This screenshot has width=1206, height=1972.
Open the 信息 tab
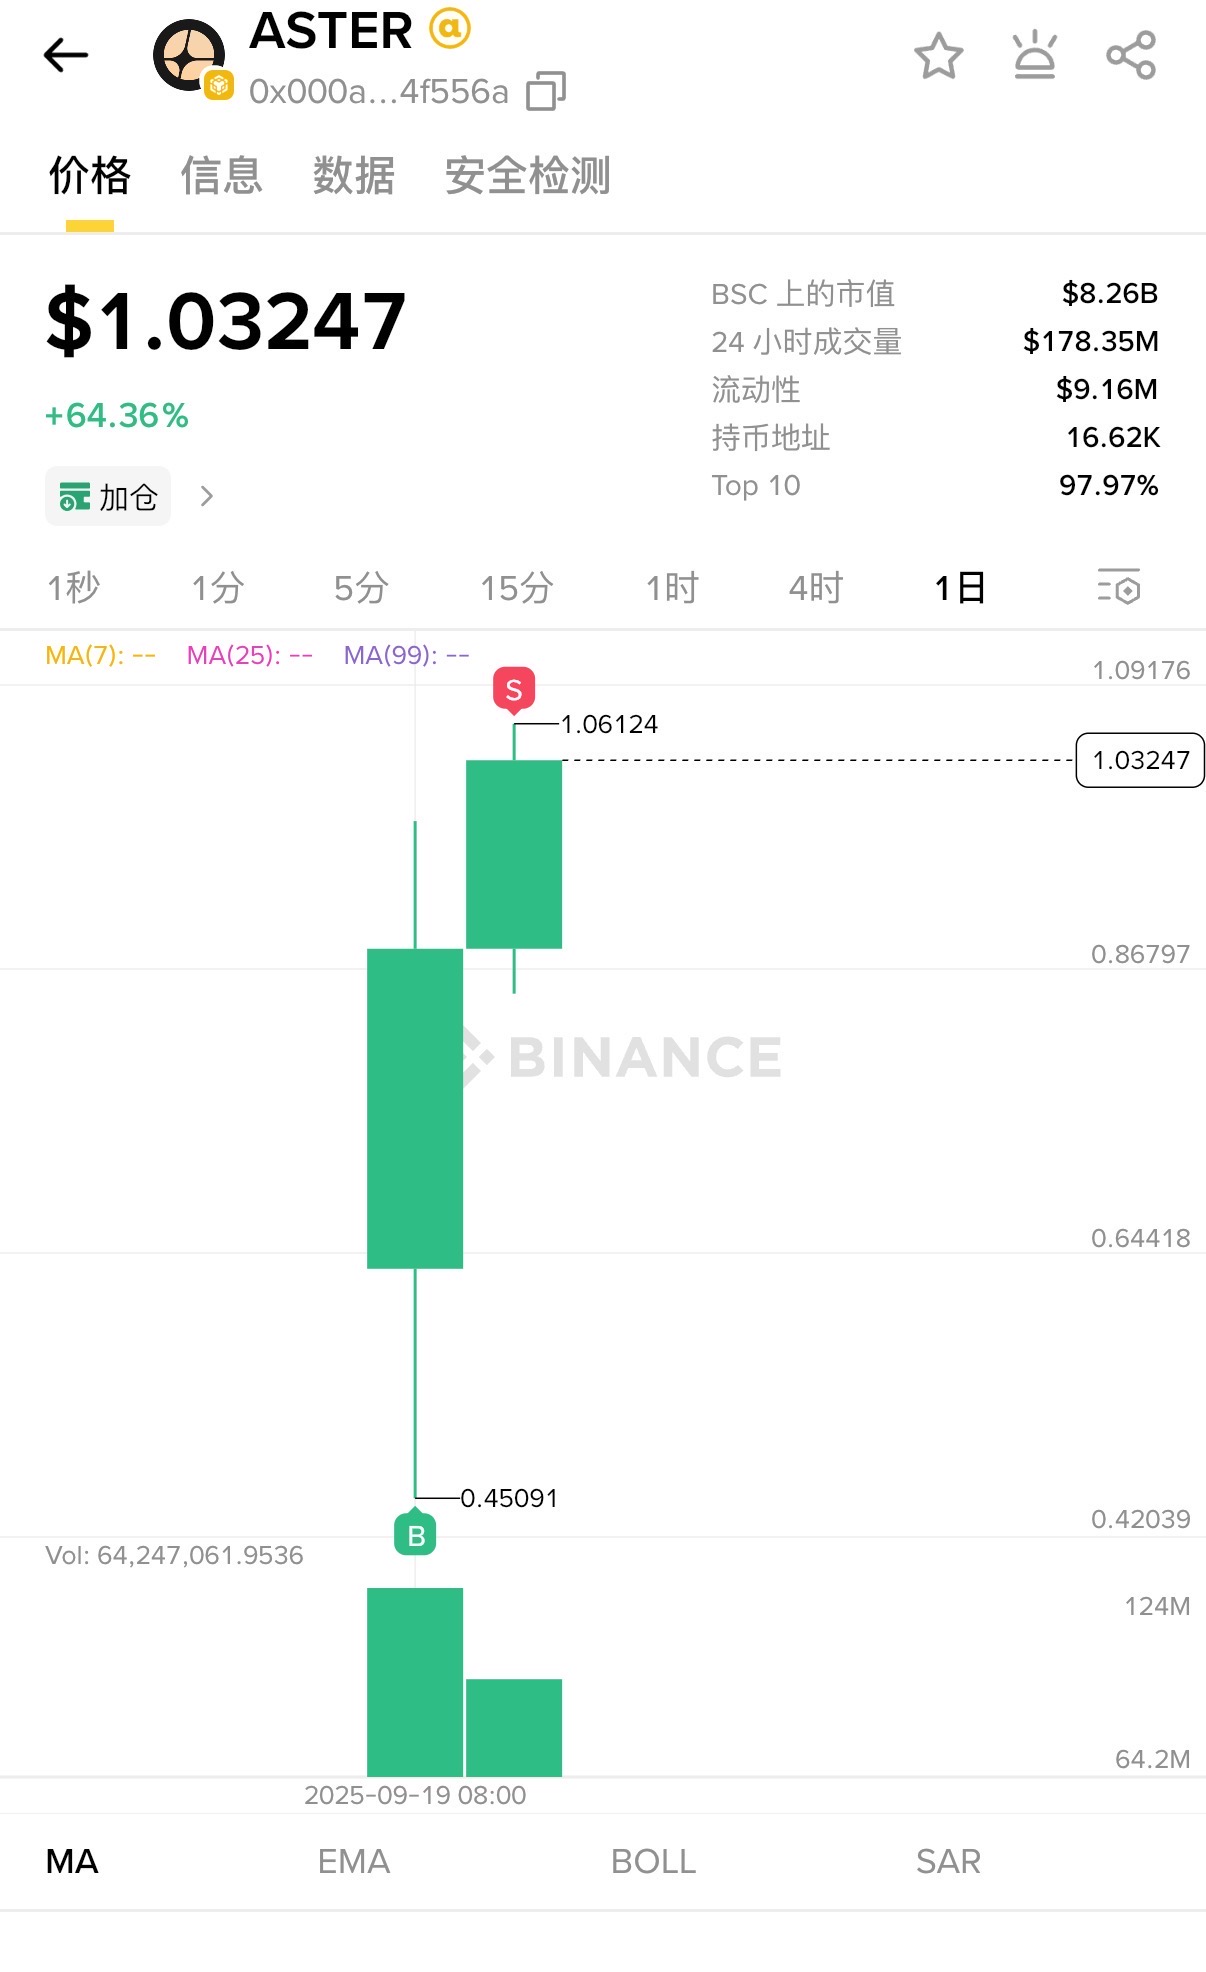coord(221,176)
